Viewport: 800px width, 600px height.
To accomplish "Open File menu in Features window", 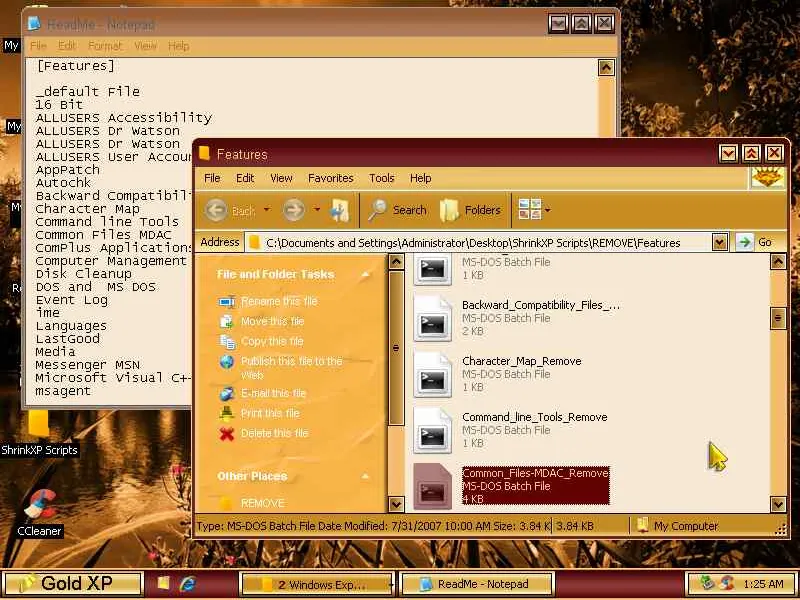I will coord(212,178).
